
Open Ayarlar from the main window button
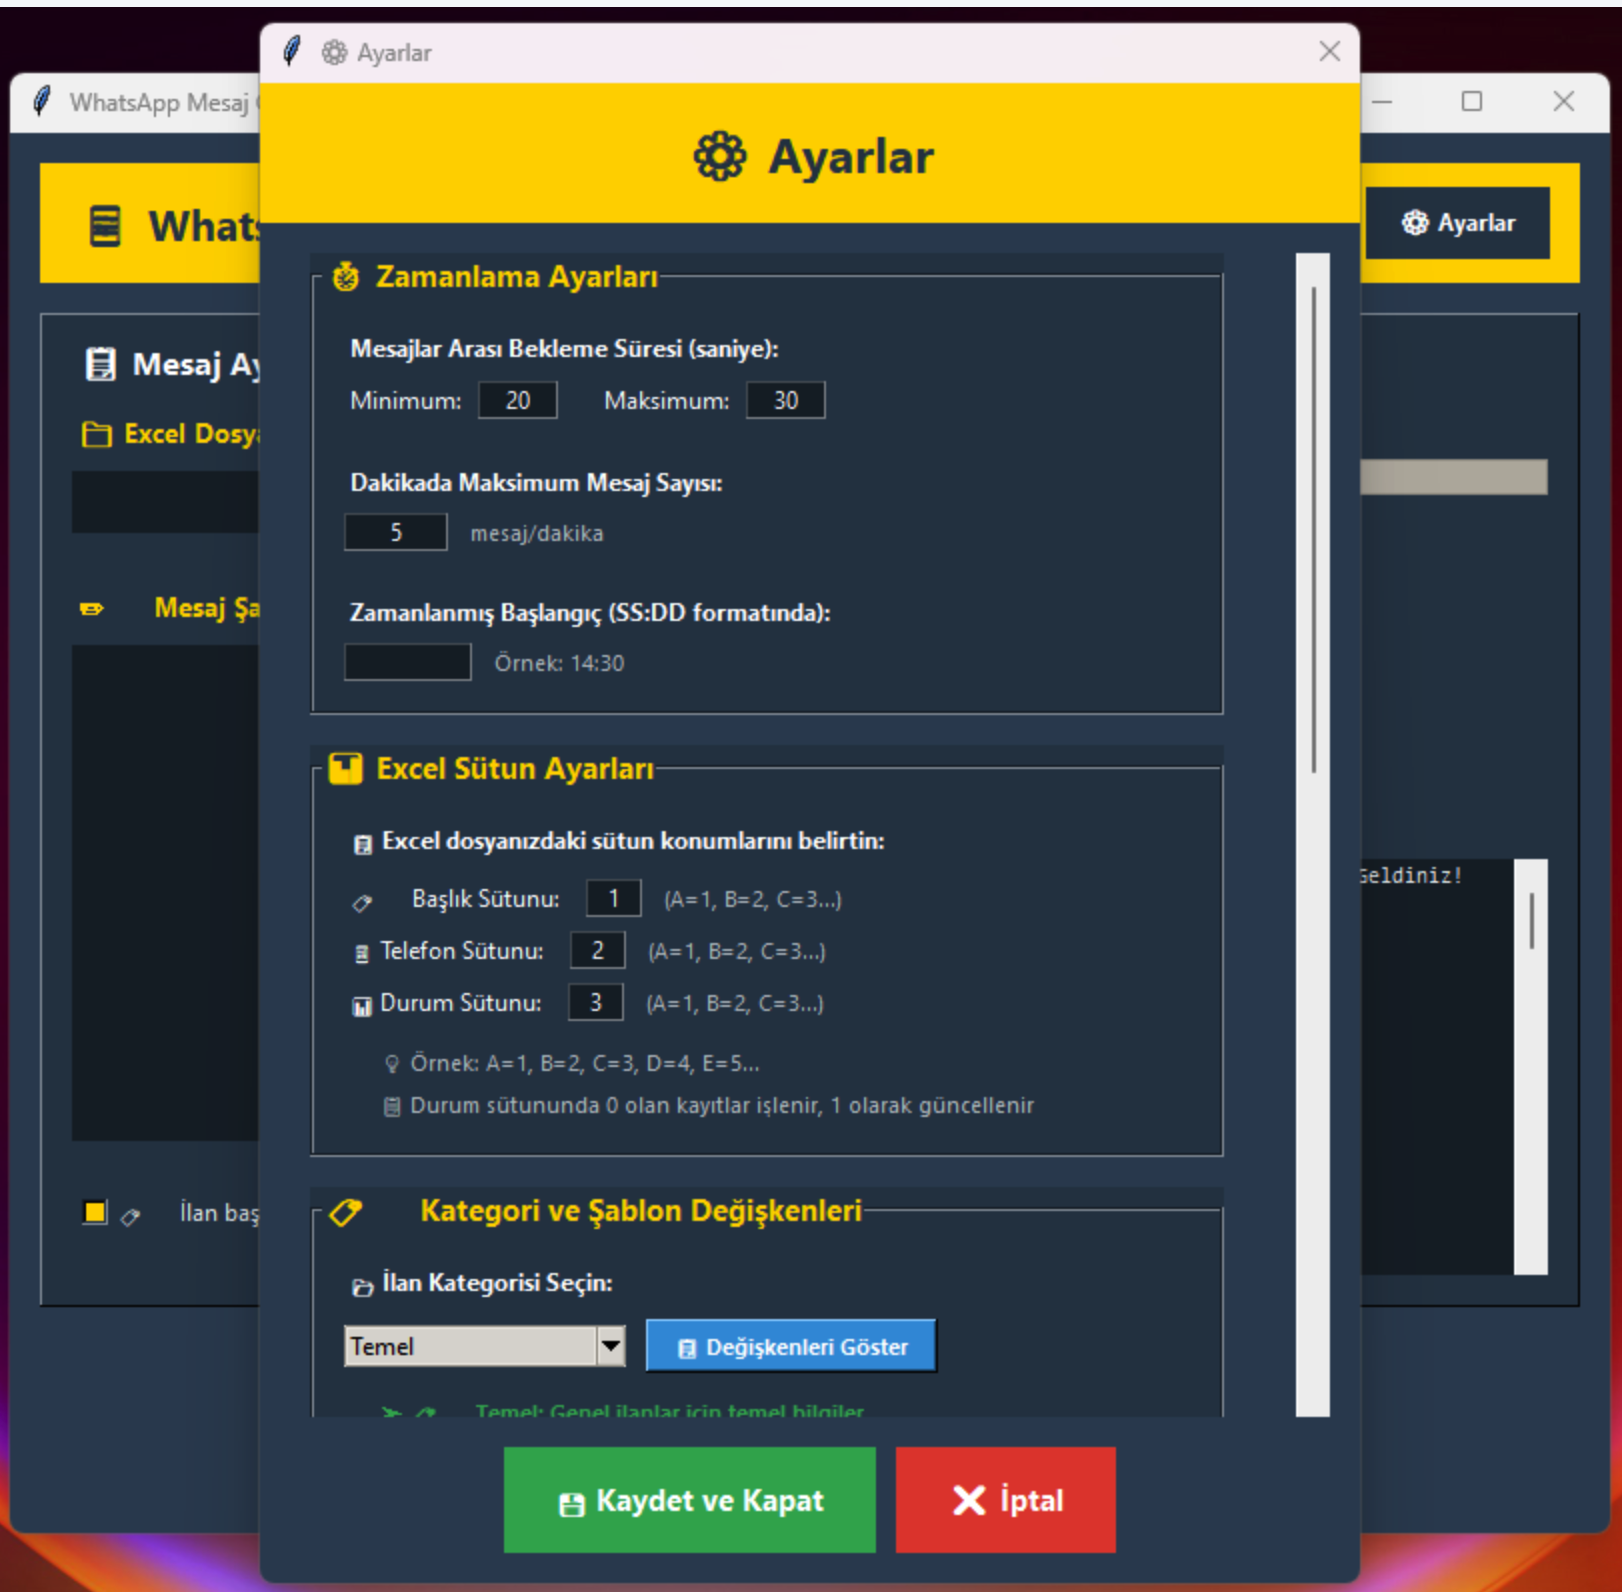(1457, 223)
